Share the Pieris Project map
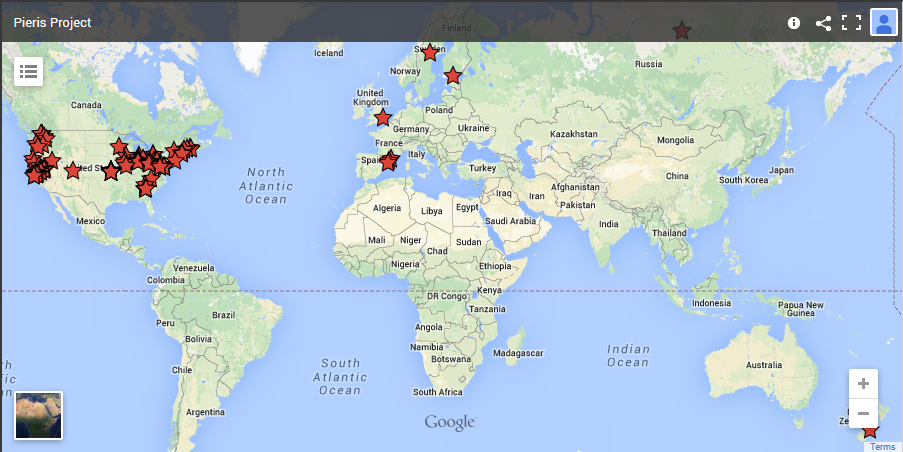 (x=823, y=23)
